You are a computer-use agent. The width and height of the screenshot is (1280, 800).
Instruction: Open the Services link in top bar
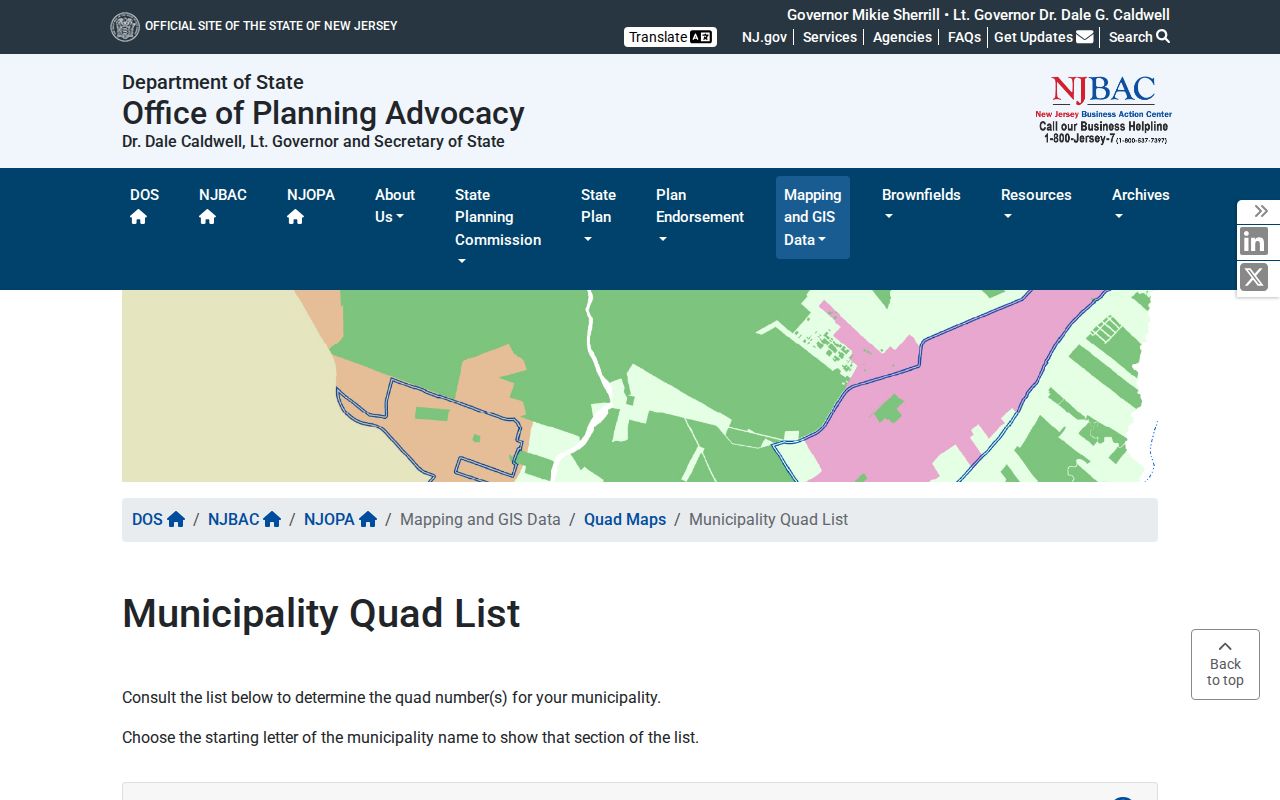(x=830, y=37)
